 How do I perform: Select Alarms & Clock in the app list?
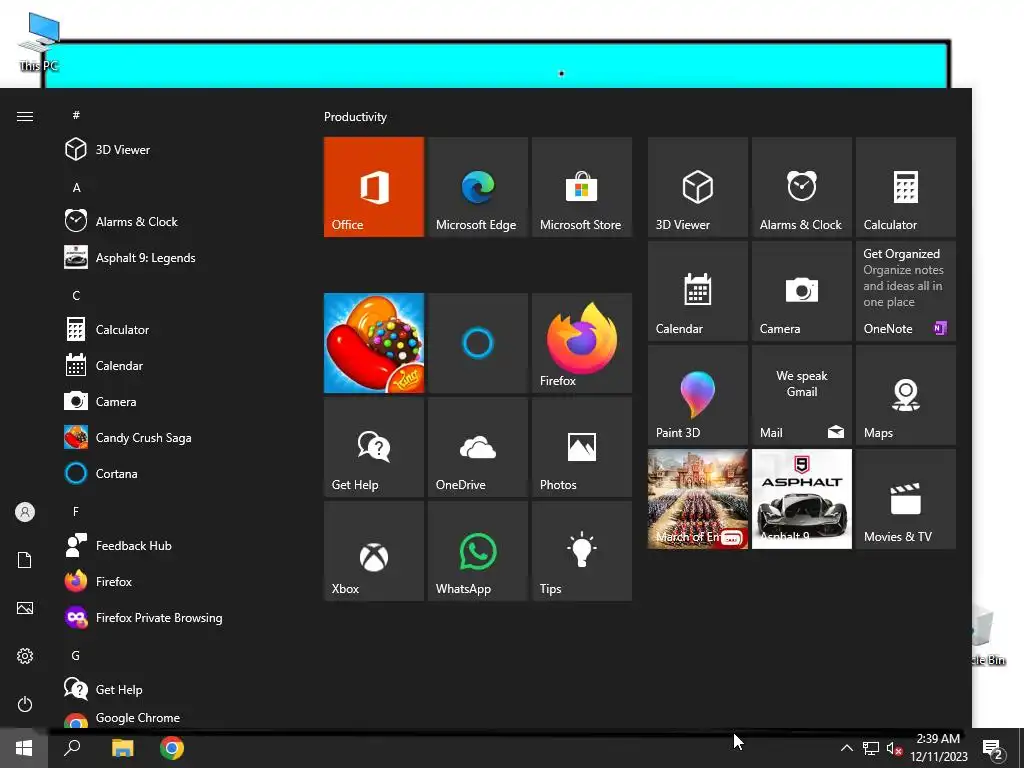click(176, 221)
